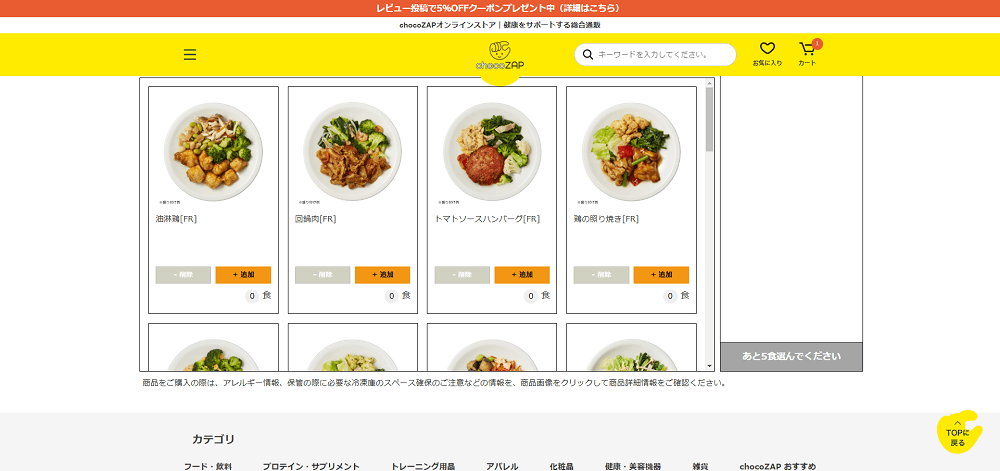Click the scroll-down arrow of the product list
Screen dimensions: 1000x471
709,366
